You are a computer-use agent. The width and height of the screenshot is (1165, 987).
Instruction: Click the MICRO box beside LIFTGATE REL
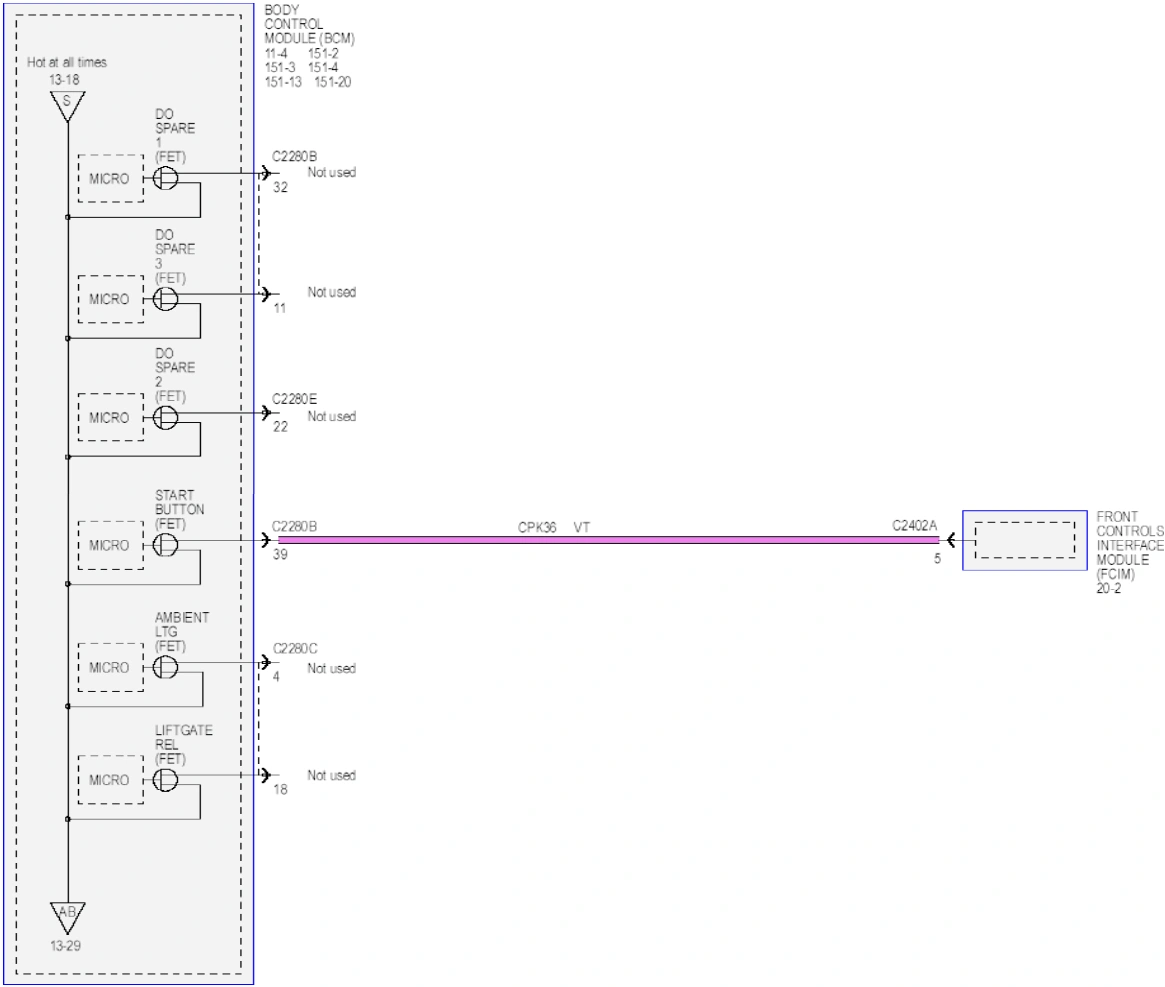tap(111, 780)
